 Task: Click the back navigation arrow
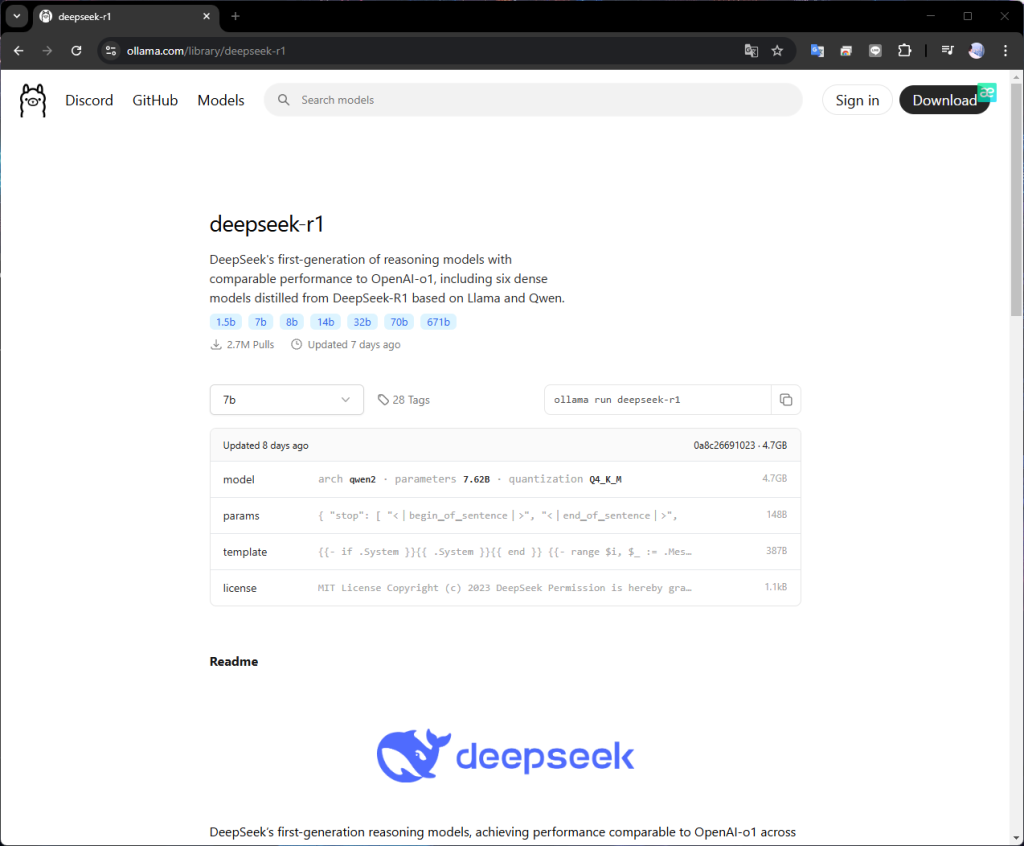[x=18, y=50]
